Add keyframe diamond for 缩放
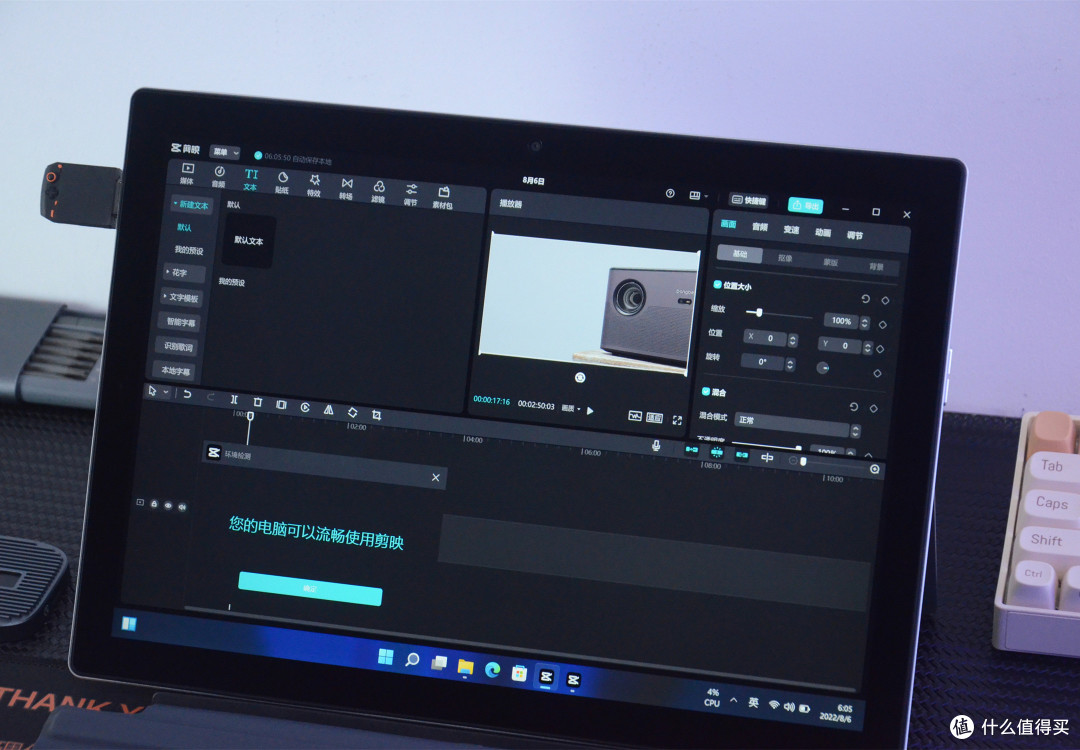The width and height of the screenshot is (1080, 750). point(882,324)
